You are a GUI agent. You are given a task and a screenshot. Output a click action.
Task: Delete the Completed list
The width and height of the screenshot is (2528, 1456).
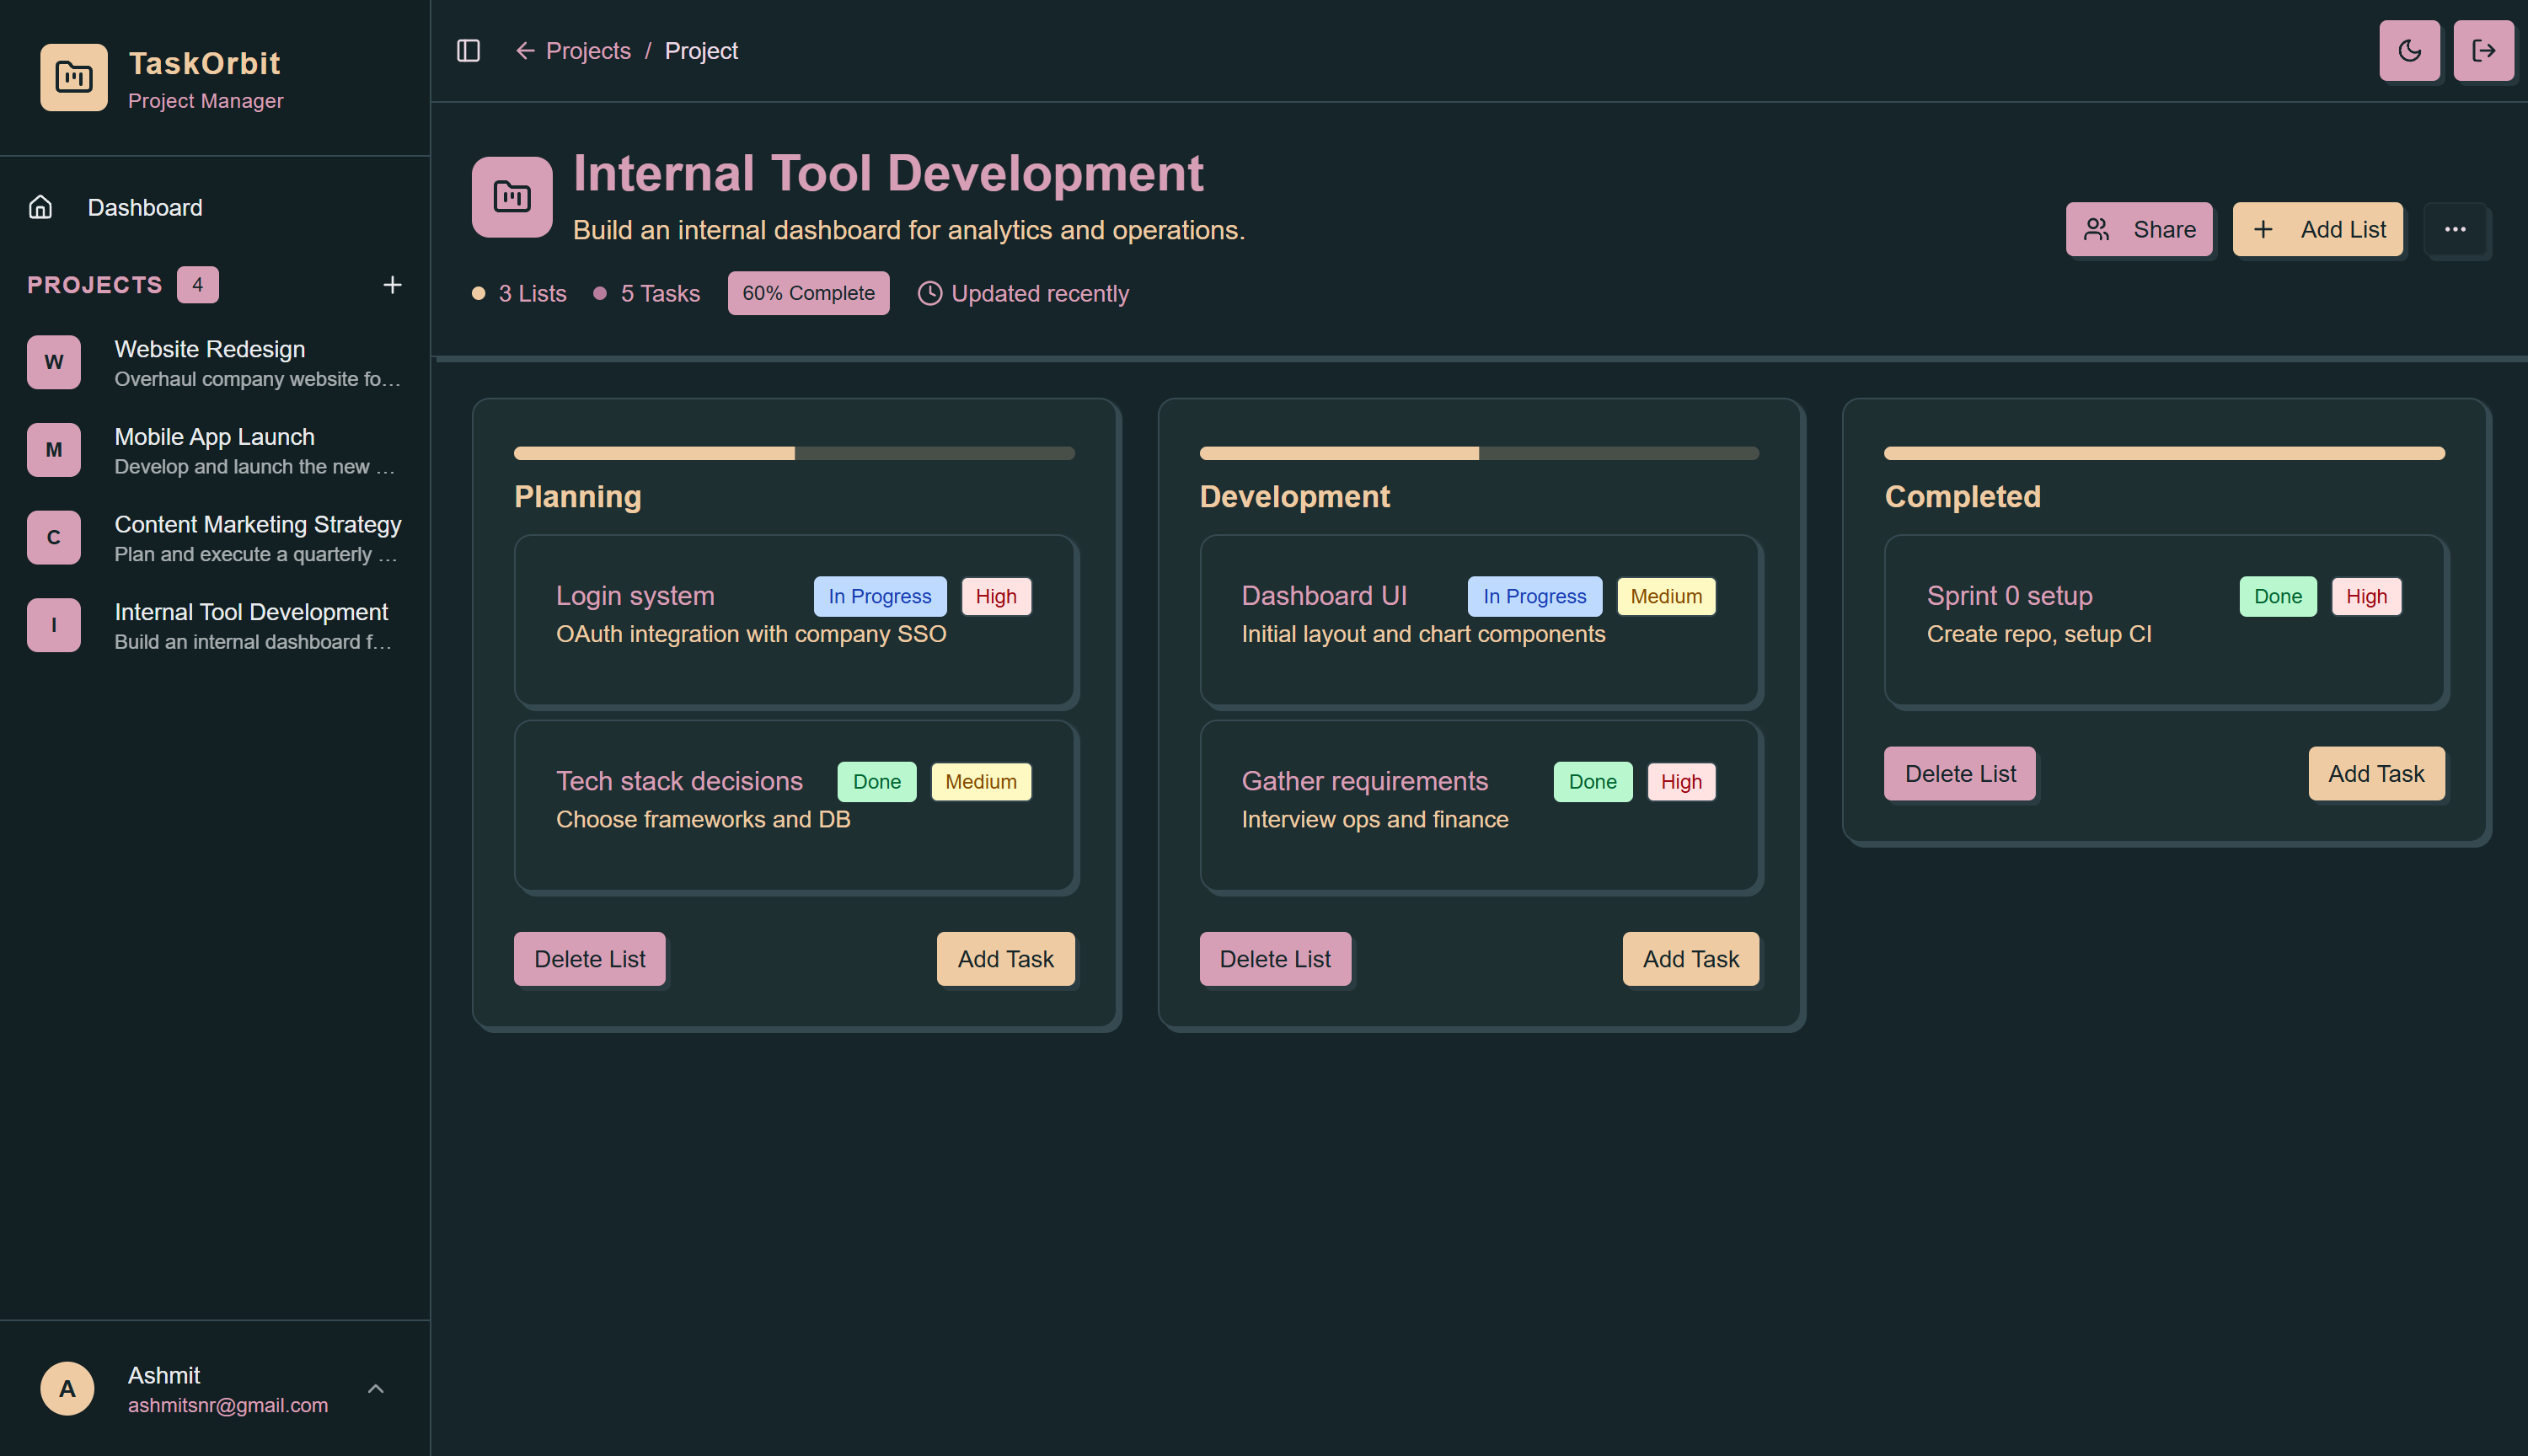pos(1959,773)
